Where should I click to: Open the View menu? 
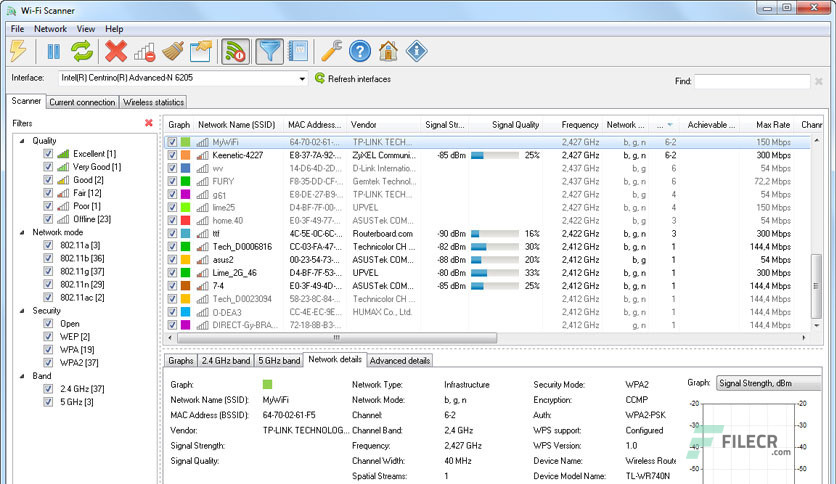coord(86,29)
